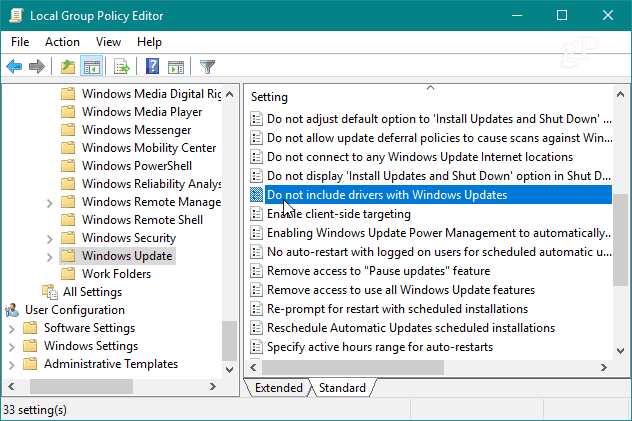This screenshot has height=421, width=632.
Task: Click icon beside 'Re-prompt for restart' setting
Action: click(256, 309)
